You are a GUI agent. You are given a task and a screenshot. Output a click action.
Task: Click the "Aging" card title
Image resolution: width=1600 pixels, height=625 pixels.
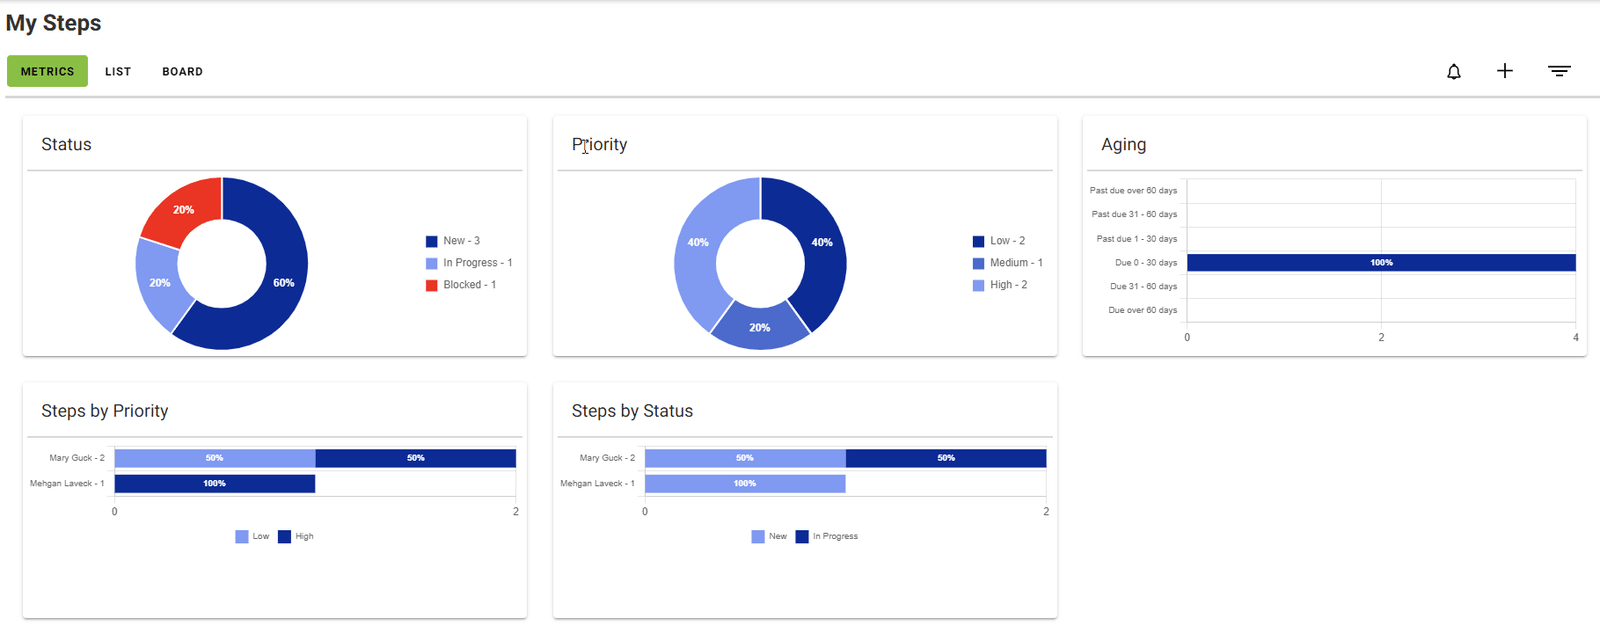pos(1124,144)
